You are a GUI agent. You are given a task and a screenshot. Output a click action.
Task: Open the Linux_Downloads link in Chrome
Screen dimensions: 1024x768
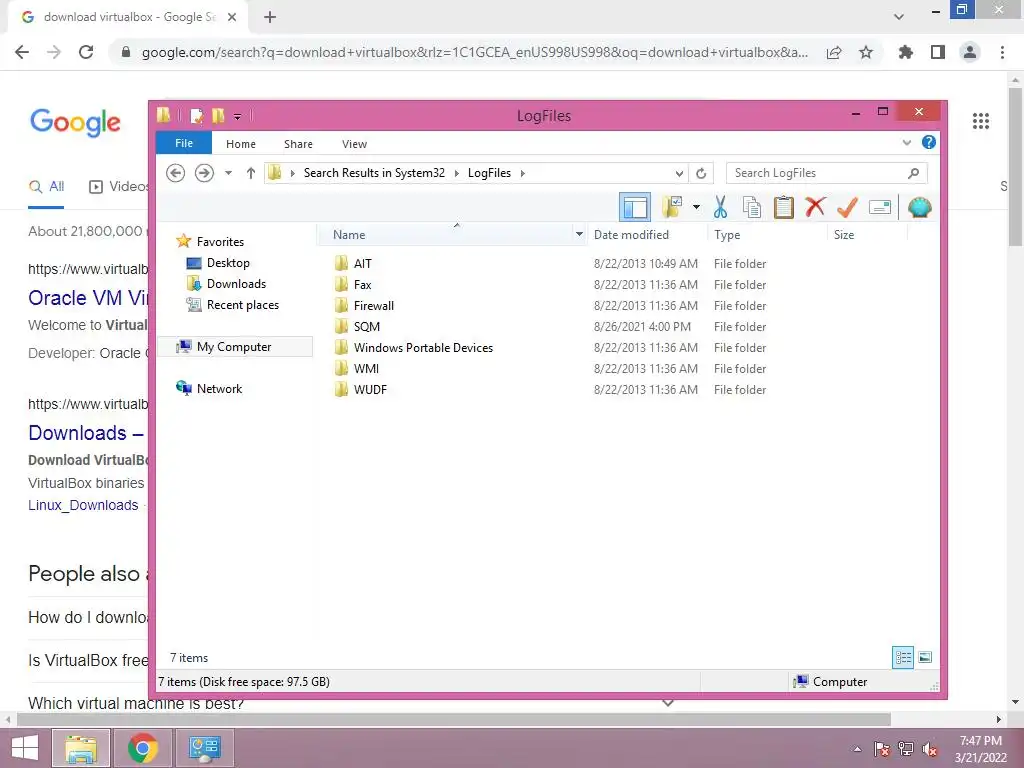click(x=83, y=505)
